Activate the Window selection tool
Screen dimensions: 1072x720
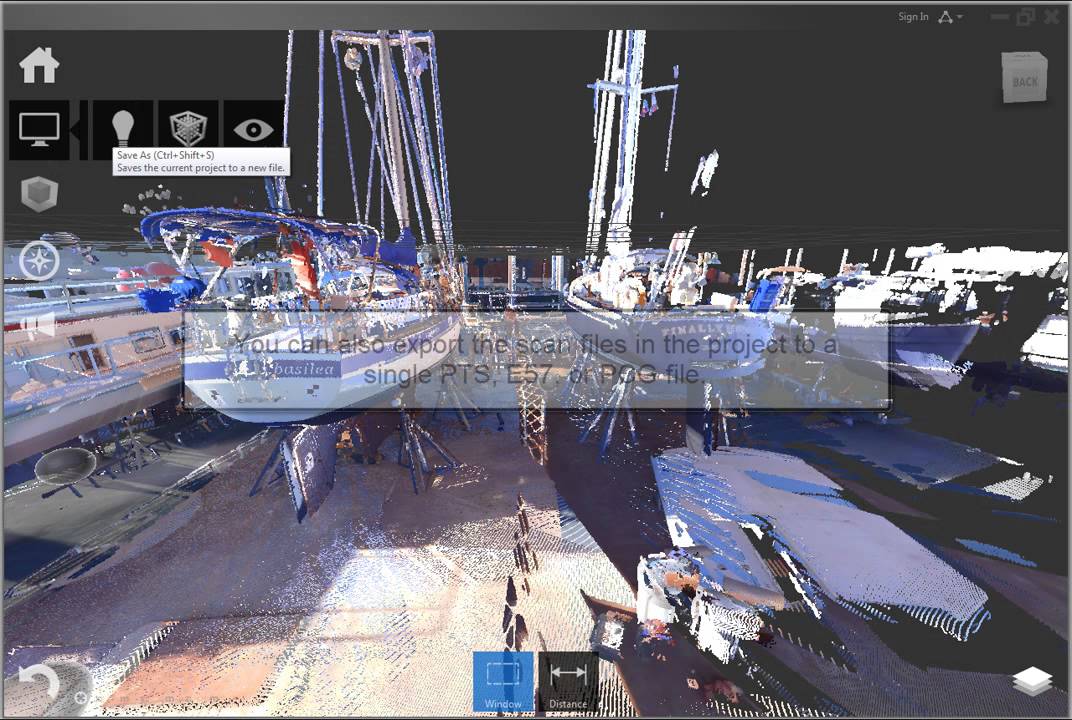[x=503, y=682]
